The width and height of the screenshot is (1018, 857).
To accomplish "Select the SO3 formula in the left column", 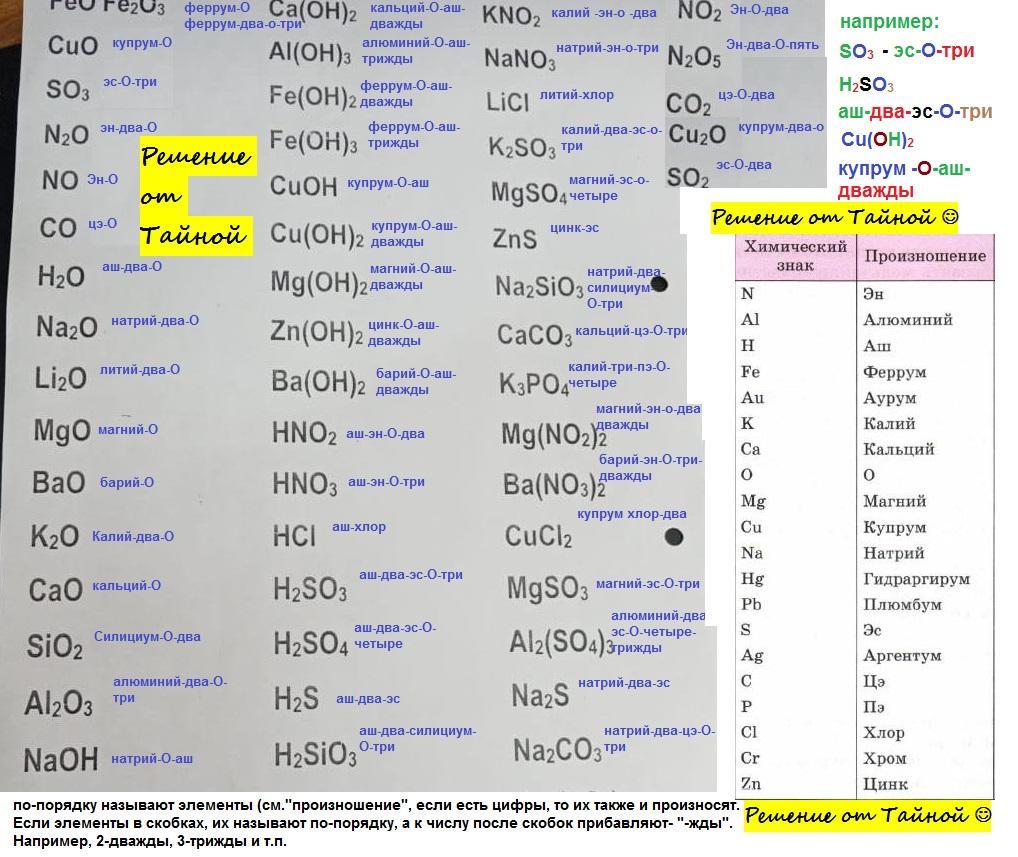I will coord(68,90).
